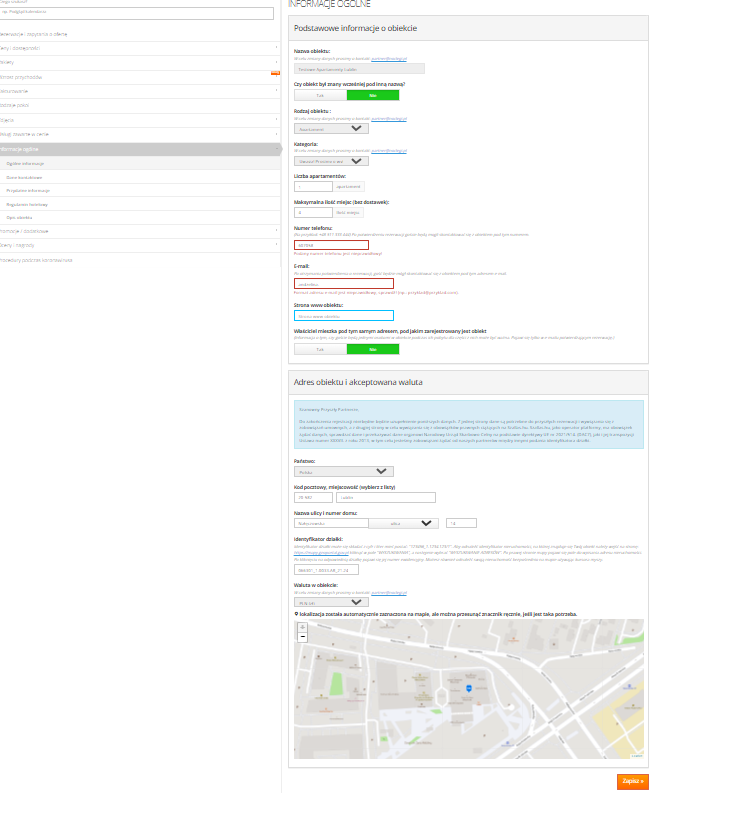Screen dimensions: 732x813
Task: Click the blue location marker on the map
Action: click(x=465, y=688)
